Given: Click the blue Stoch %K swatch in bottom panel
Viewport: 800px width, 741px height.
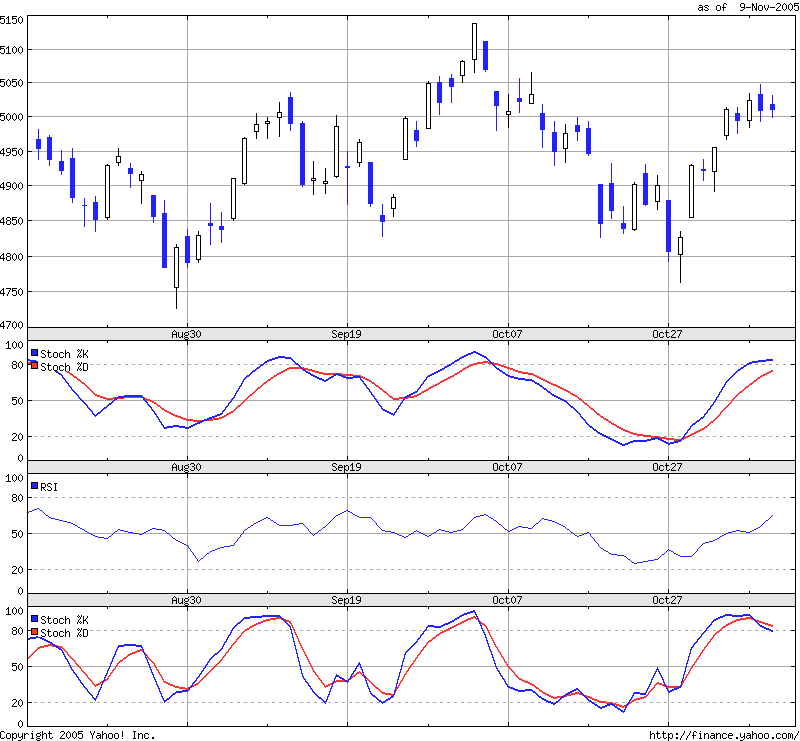Looking at the screenshot, I should (35, 619).
